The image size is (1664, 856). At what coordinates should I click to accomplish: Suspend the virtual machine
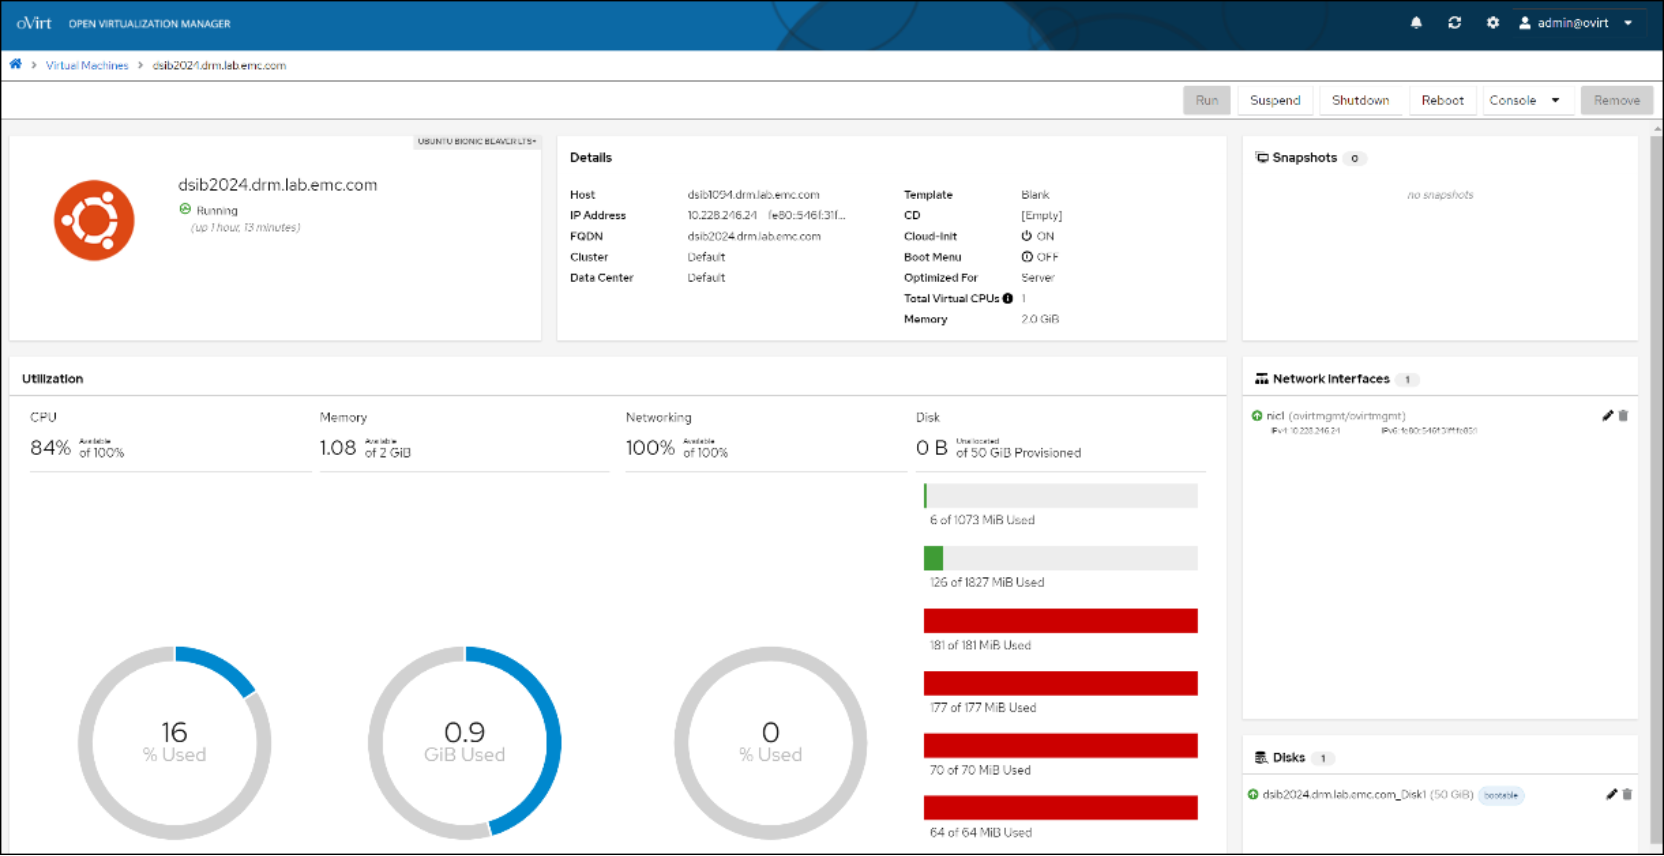(1275, 100)
